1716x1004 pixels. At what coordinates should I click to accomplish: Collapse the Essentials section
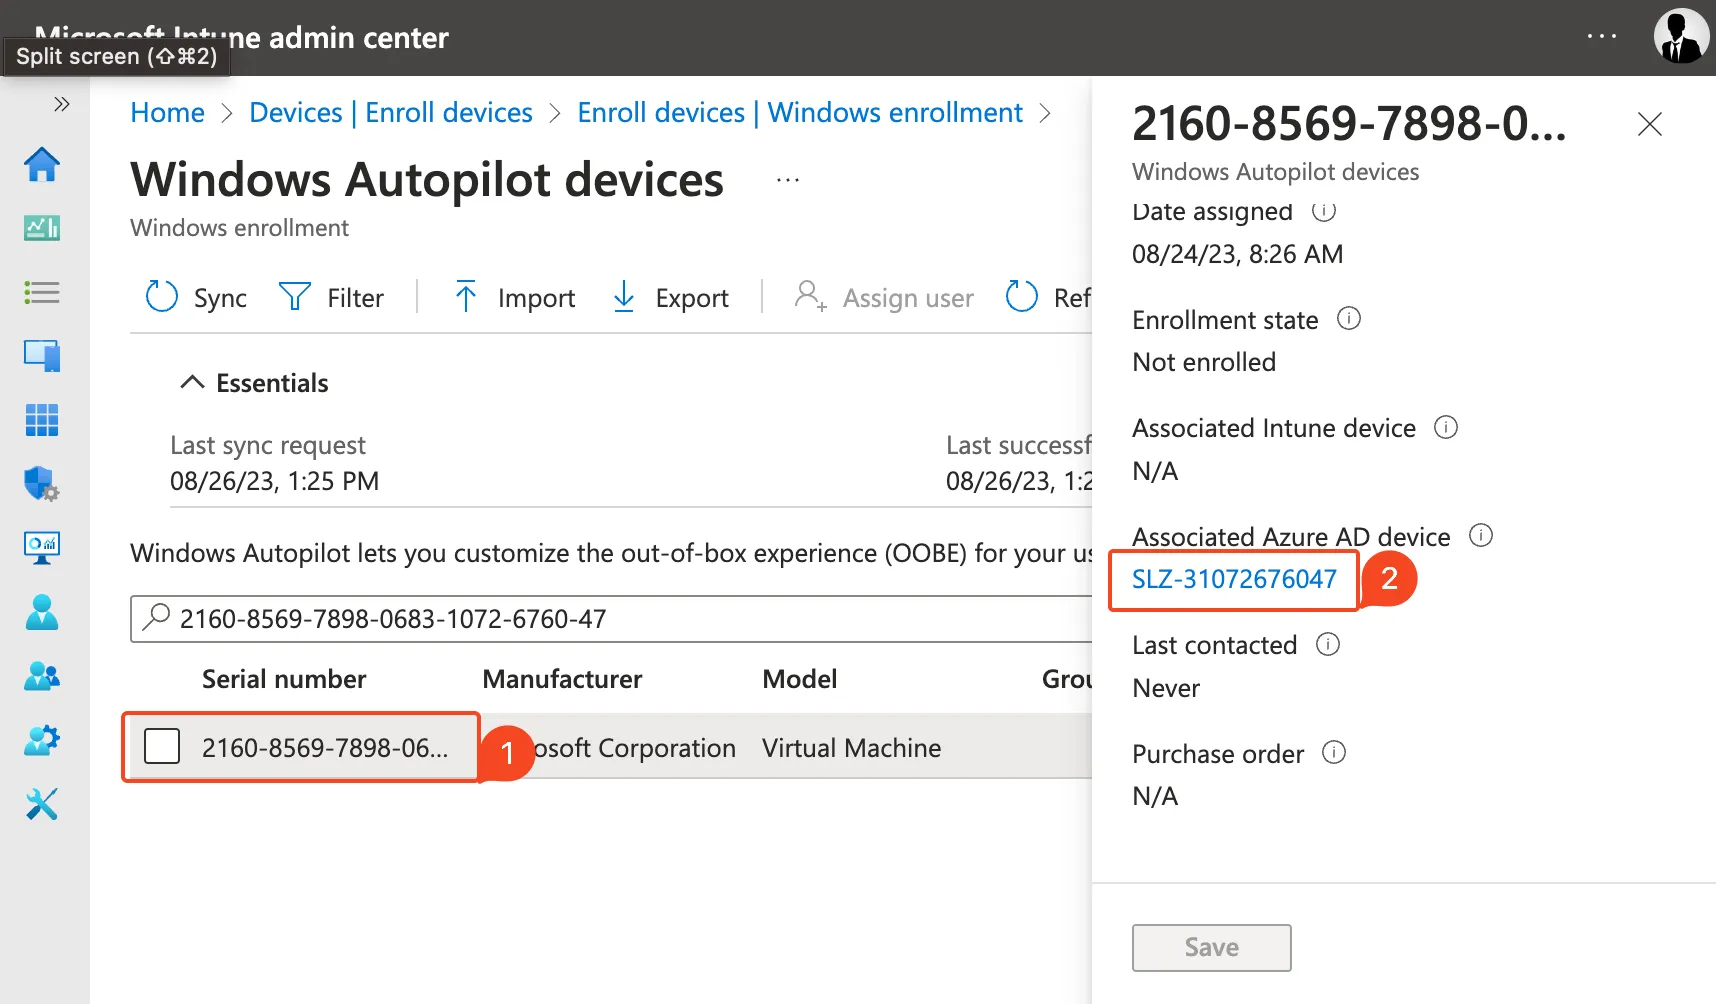(253, 383)
